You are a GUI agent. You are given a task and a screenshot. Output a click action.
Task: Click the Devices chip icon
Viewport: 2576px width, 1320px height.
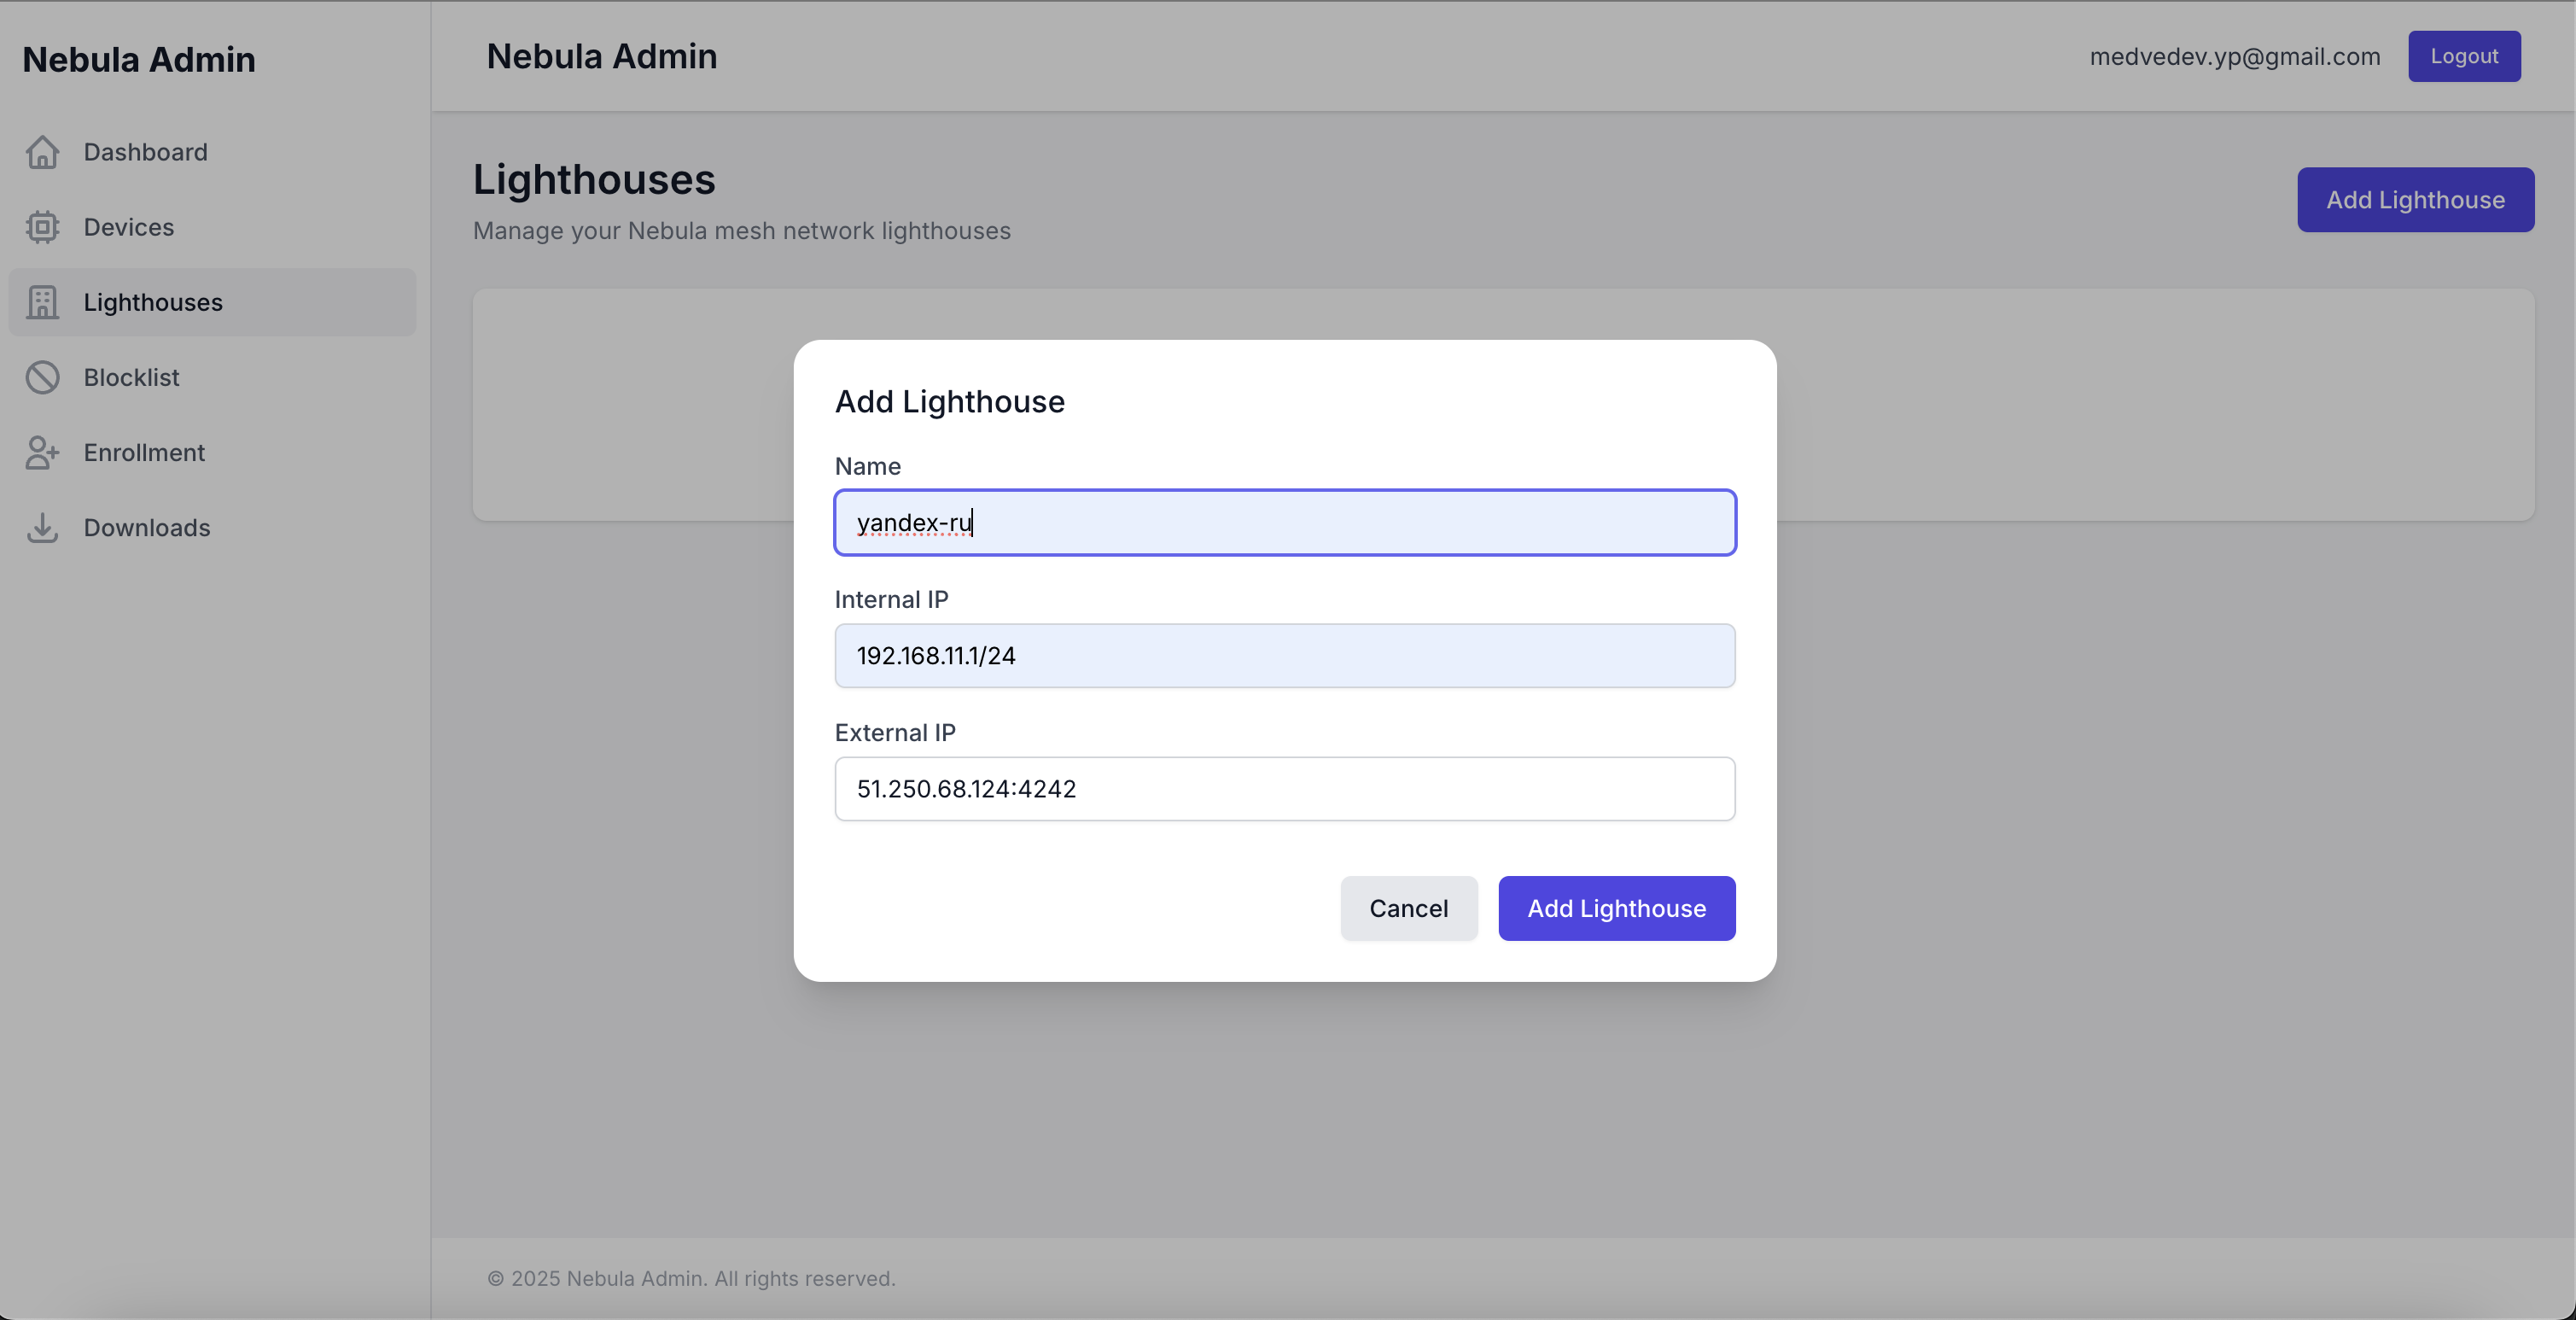(42, 227)
